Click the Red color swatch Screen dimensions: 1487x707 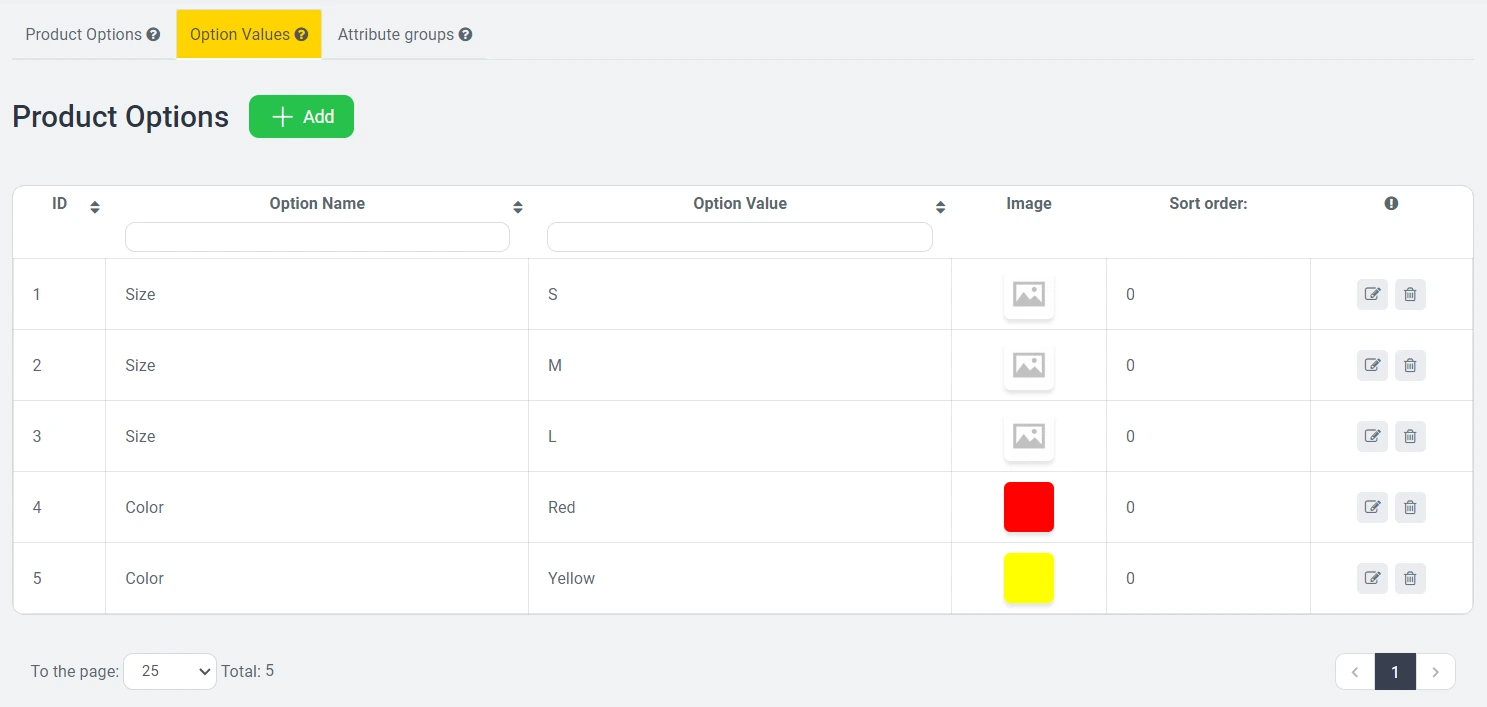click(1028, 507)
